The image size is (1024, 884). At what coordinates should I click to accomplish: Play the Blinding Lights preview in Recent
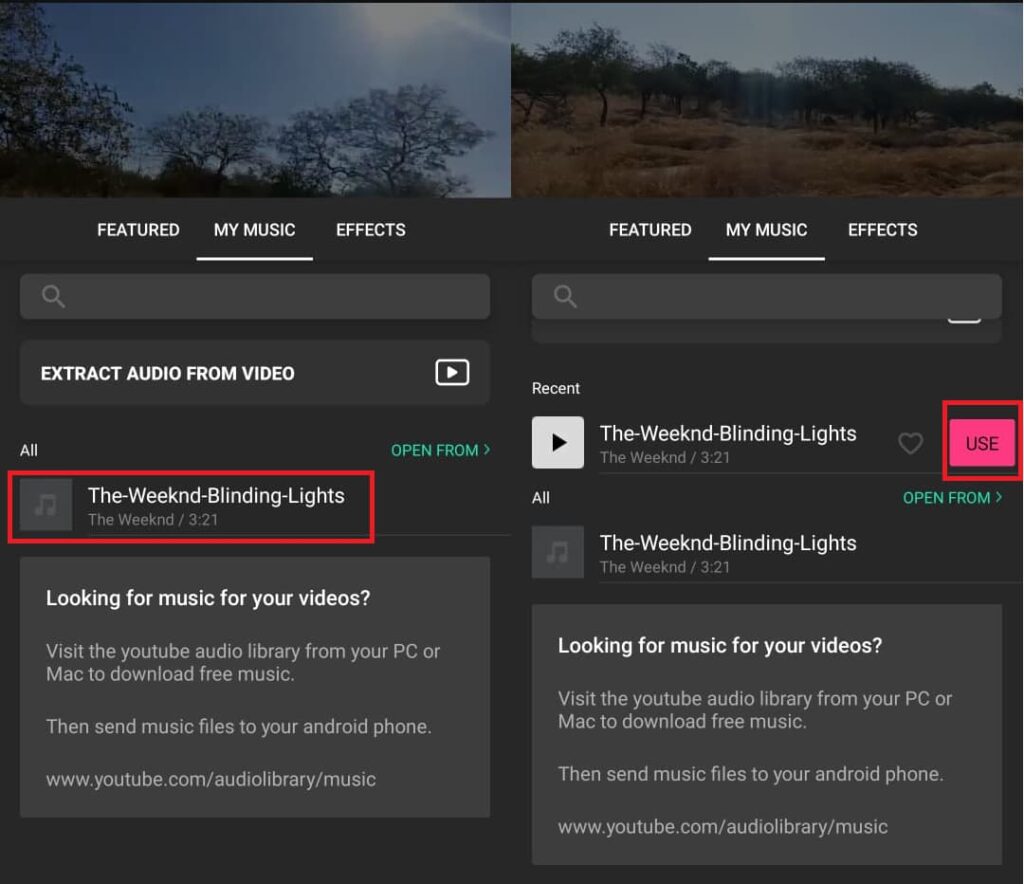coord(557,443)
